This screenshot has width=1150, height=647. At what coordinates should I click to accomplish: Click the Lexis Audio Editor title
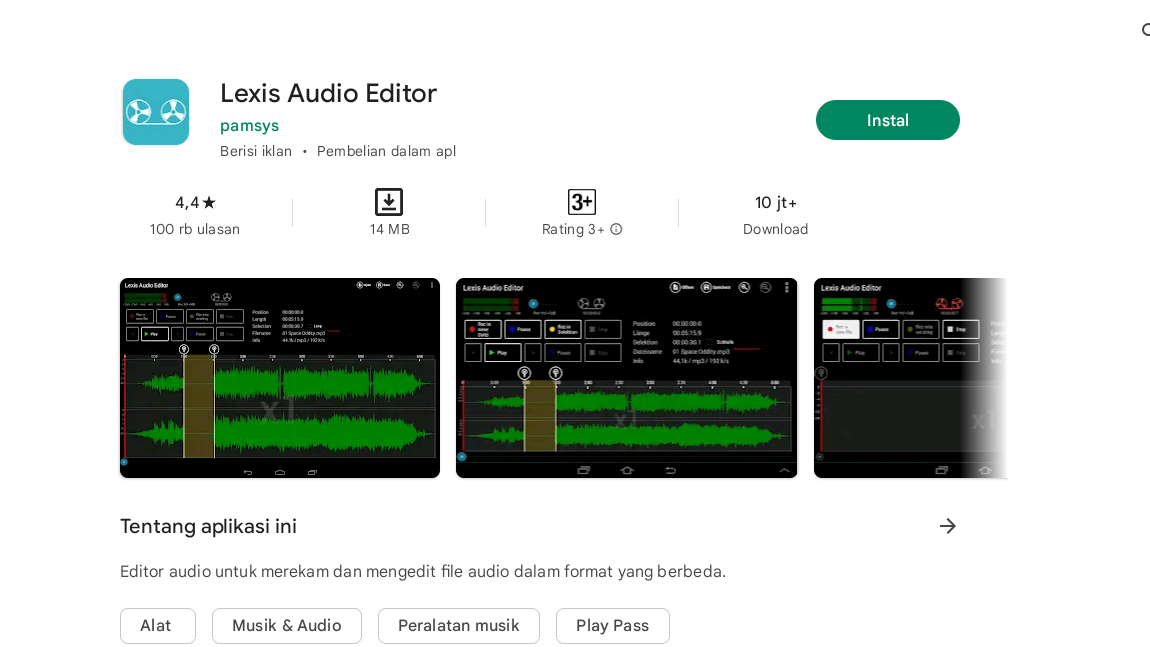tap(329, 93)
